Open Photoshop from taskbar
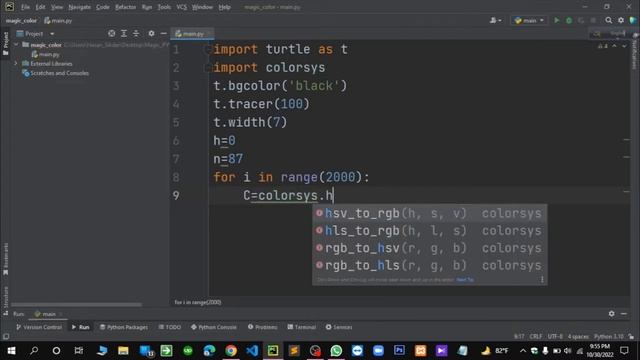This screenshot has height=360, width=640. point(399,351)
